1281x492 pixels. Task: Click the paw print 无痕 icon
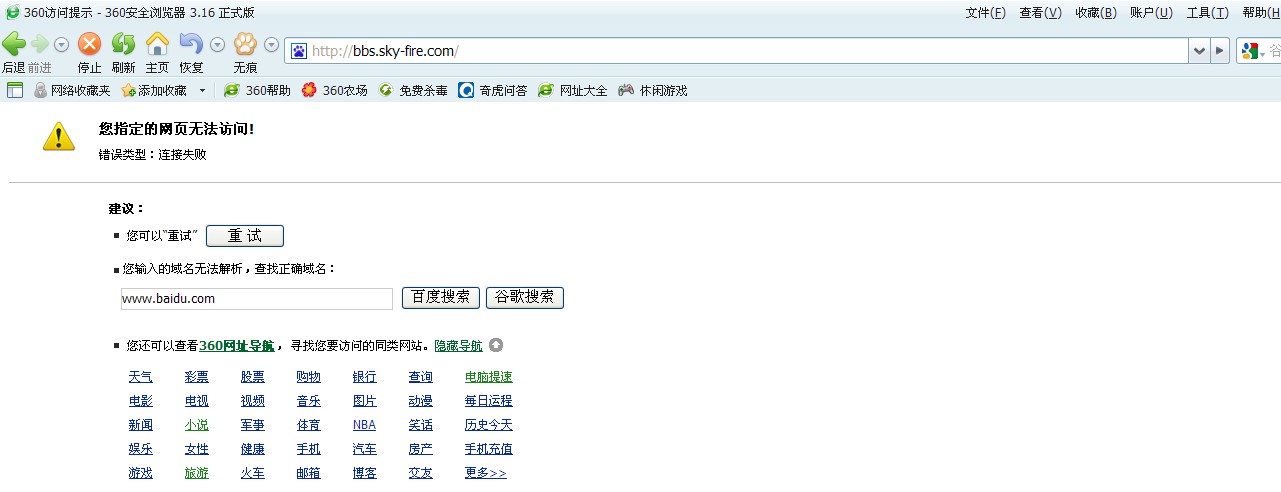point(245,44)
